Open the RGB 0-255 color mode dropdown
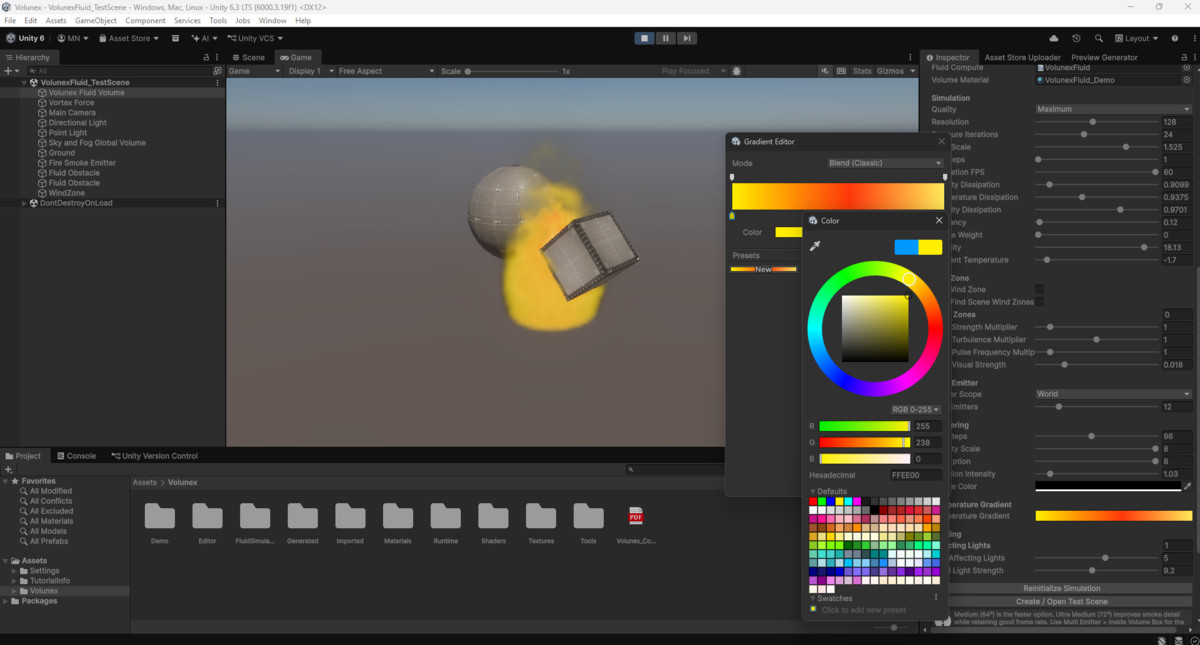This screenshot has width=1200, height=645. (x=915, y=409)
